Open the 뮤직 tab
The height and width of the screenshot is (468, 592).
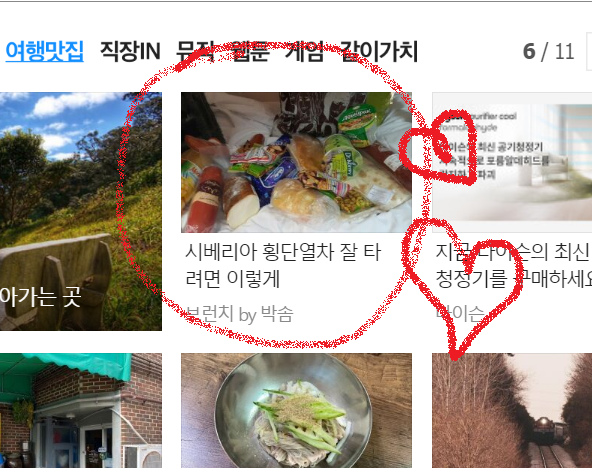coord(195,52)
